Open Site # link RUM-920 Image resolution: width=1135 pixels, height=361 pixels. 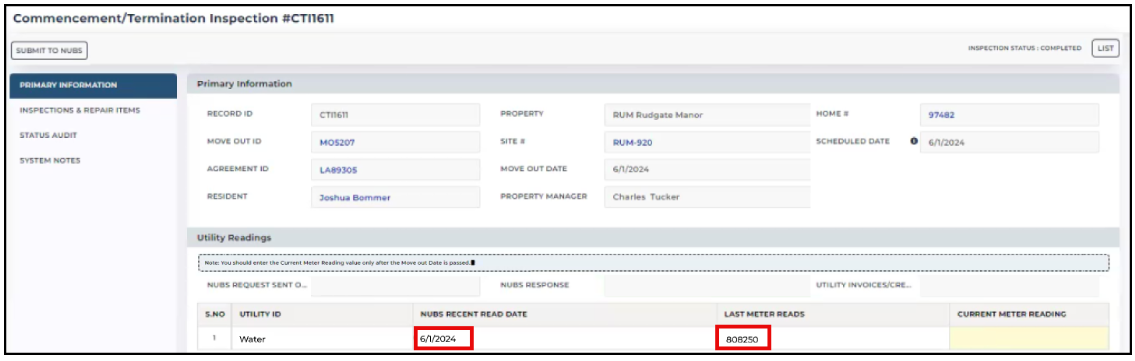pyautogui.click(x=632, y=143)
